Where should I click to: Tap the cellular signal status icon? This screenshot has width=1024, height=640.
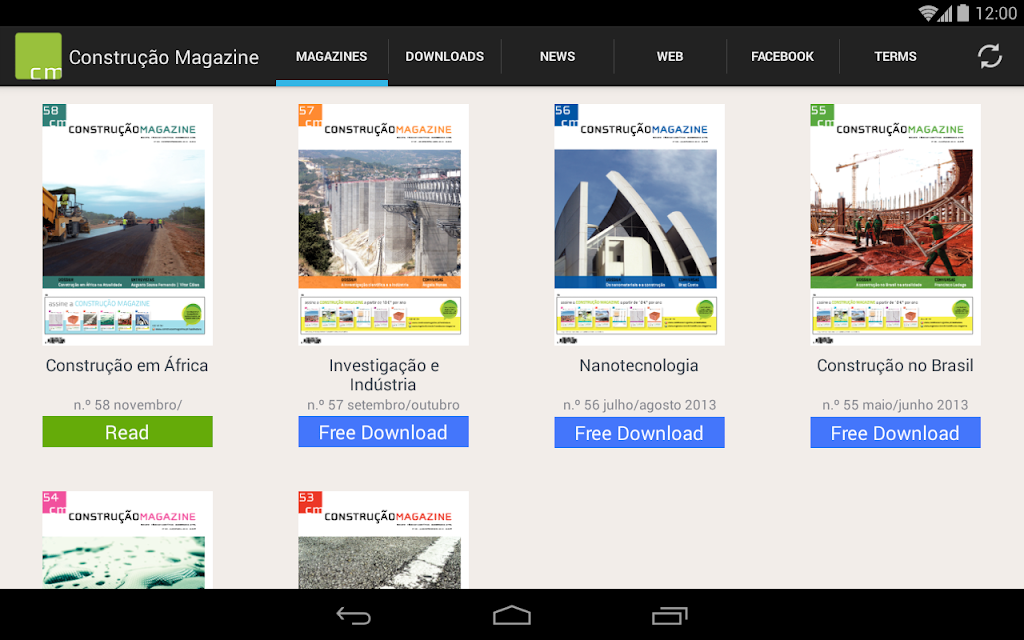click(x=945, y=13)
